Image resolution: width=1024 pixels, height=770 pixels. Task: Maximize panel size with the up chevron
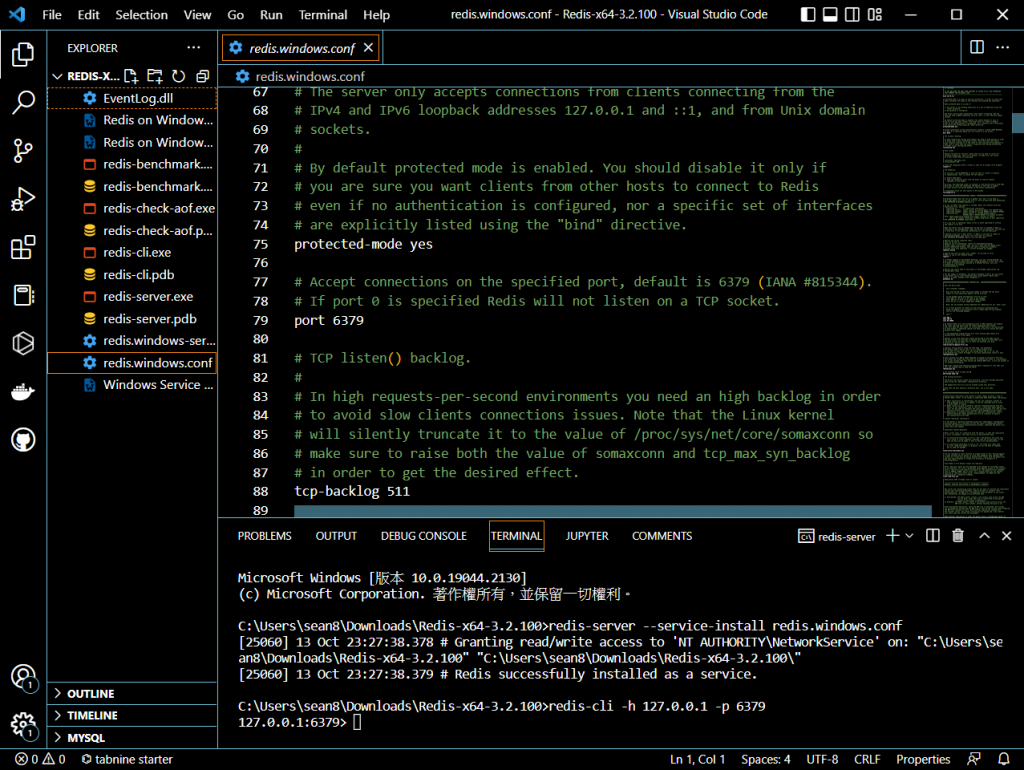[984, 536]
